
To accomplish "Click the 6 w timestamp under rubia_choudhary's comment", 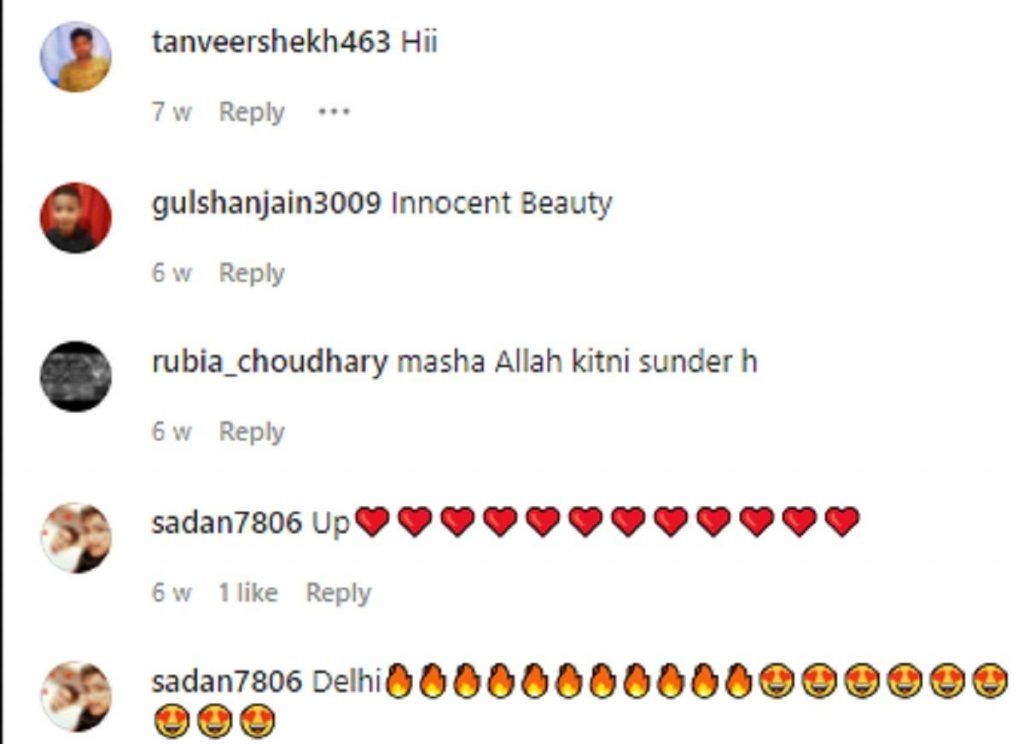I will click(172, 431).
